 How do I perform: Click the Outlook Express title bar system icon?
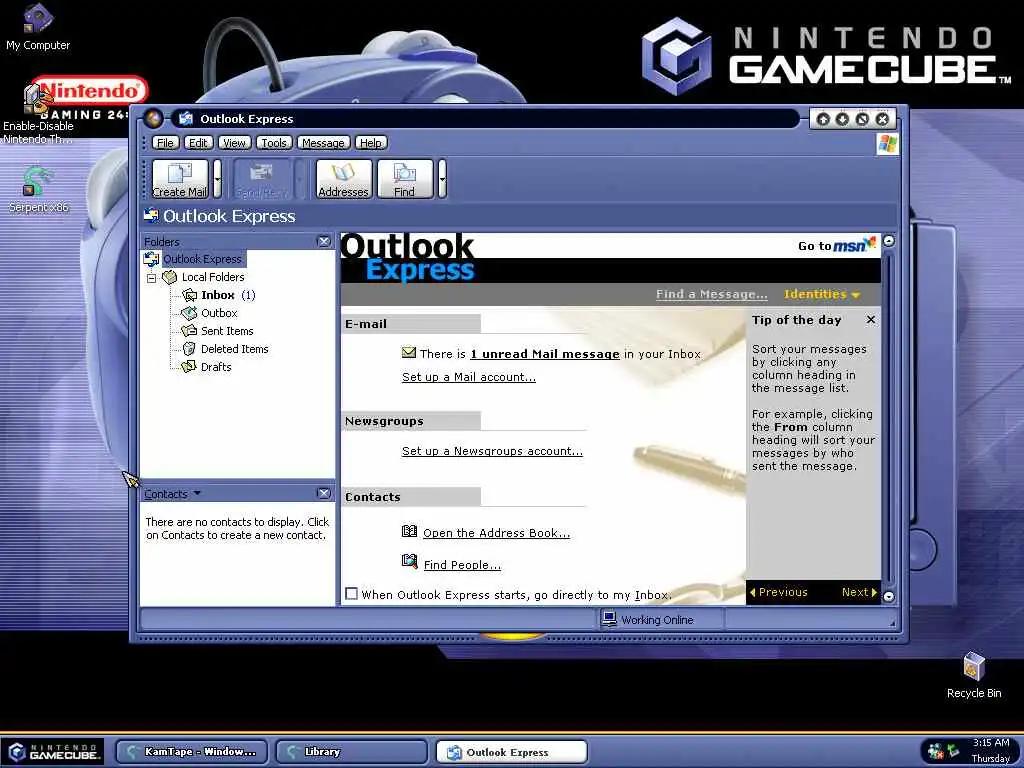[x=185, y=118]
